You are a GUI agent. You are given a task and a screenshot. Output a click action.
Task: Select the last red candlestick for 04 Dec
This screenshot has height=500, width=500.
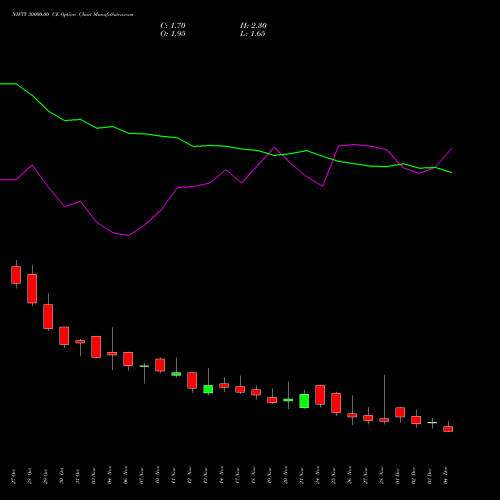pyautogui.click(x=448, y=429)
